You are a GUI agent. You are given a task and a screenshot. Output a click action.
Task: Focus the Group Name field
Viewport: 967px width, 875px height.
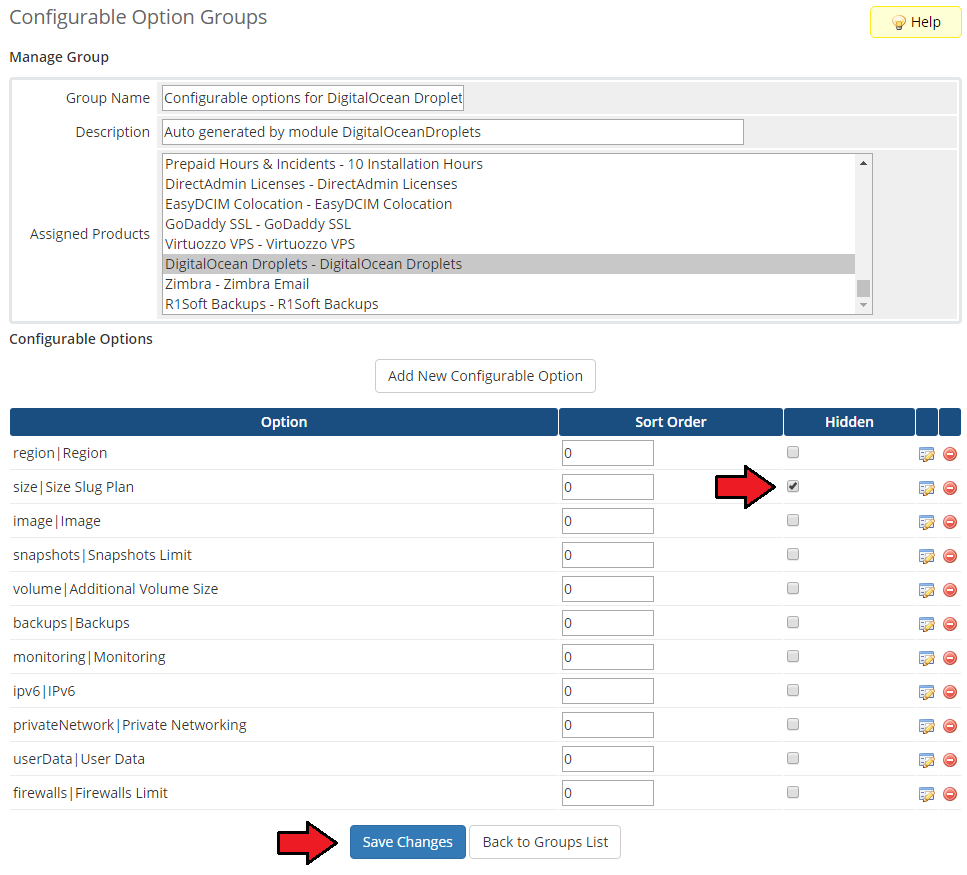[313, 98]
